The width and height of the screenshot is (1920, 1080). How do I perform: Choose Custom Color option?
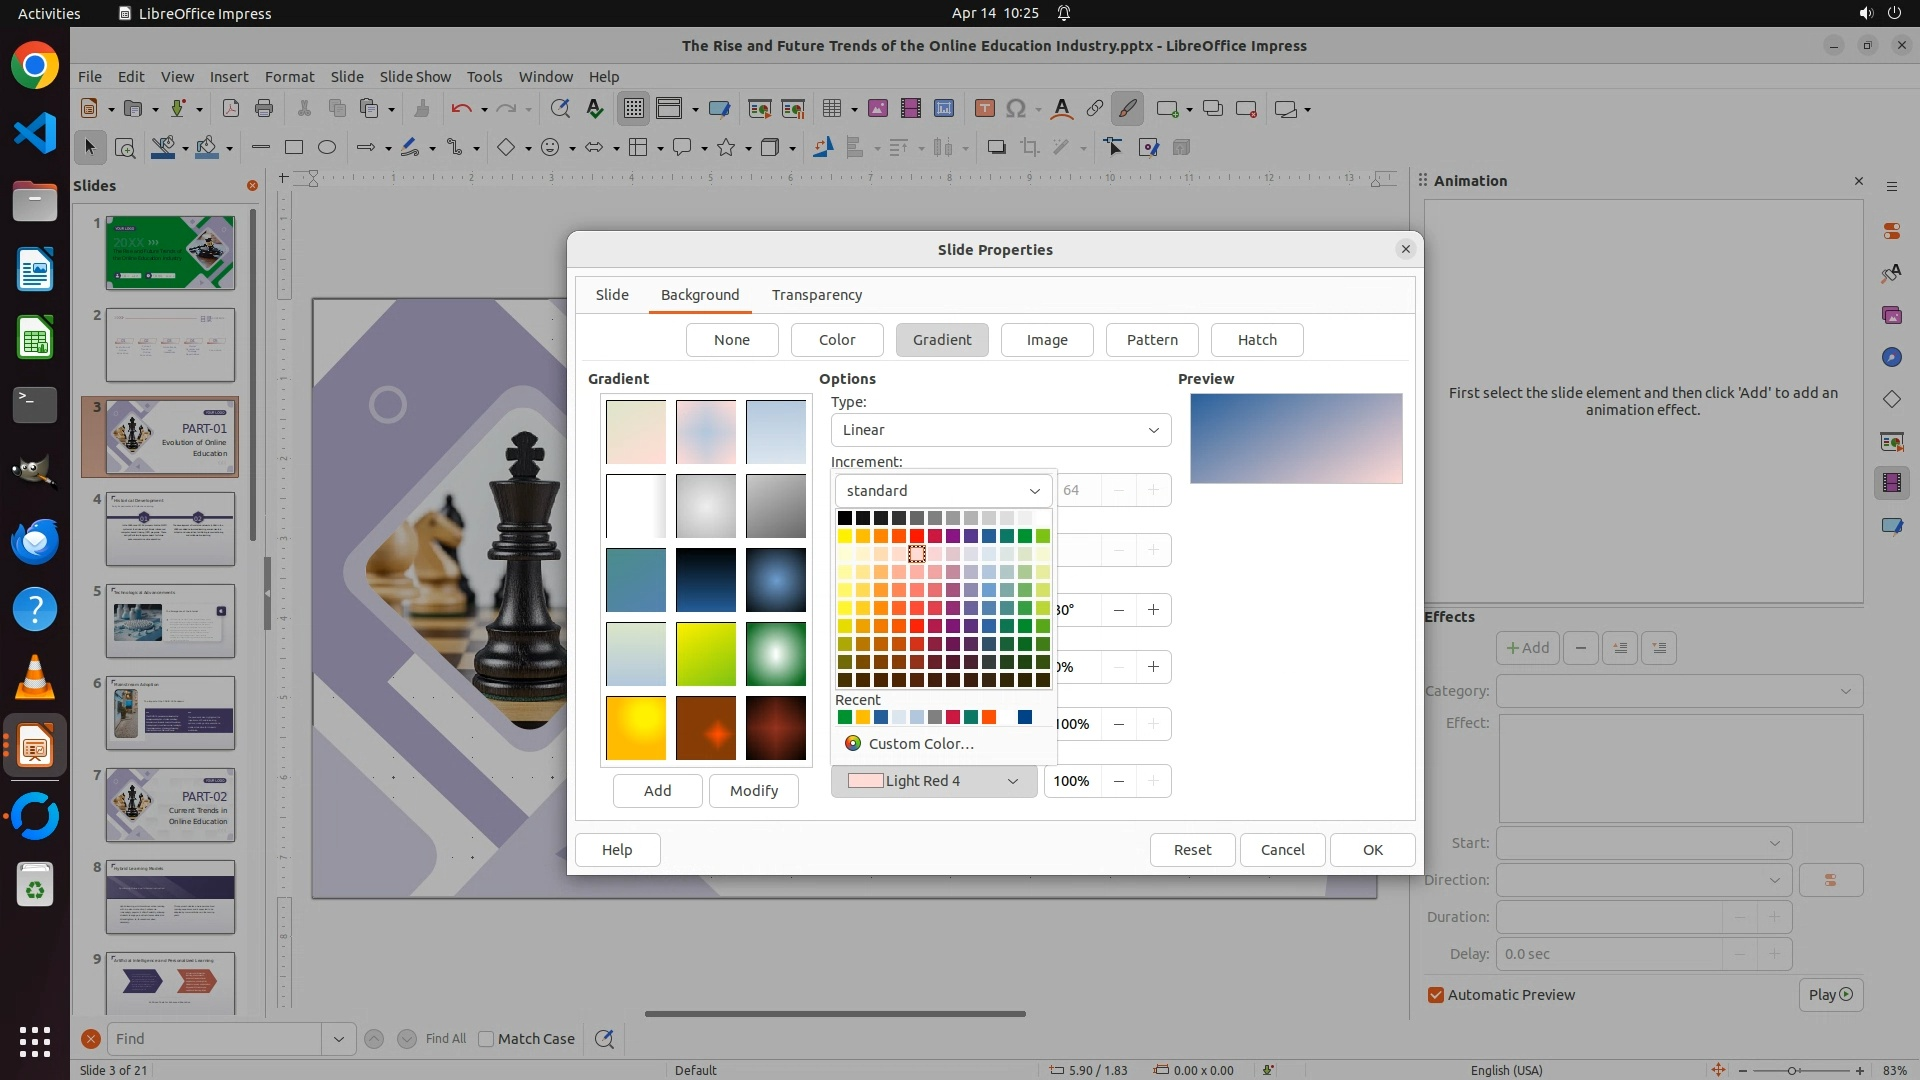920,744
